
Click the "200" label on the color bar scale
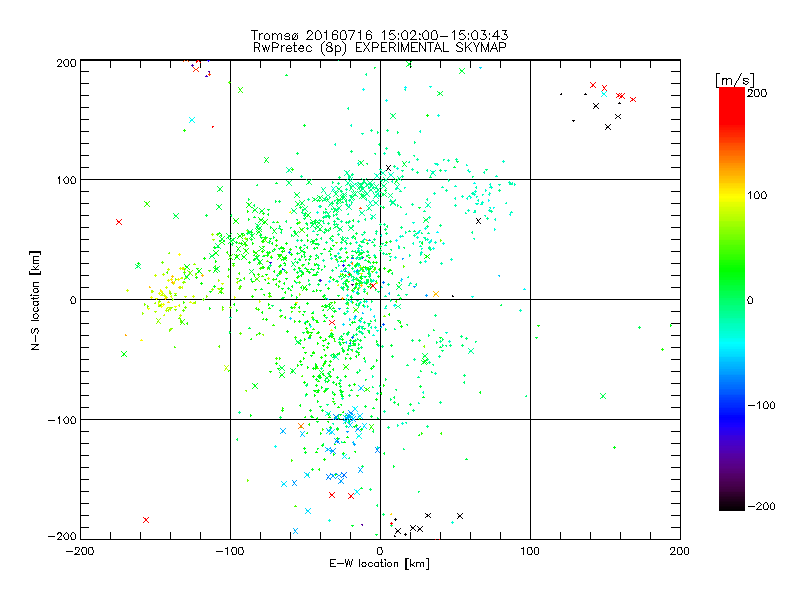click(757, 93)
